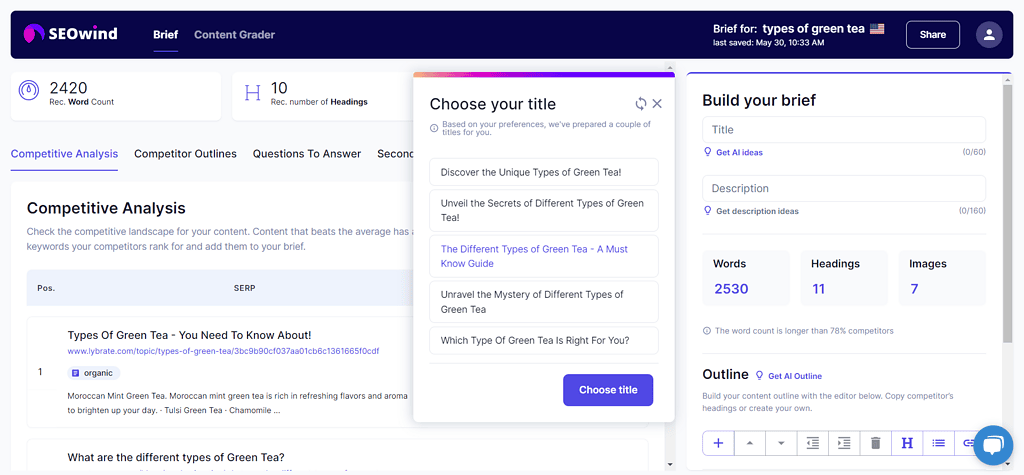Switch to the Questions To Answer tab
The width and height of the screenshot is (1024, 475).
coord(307,154)
